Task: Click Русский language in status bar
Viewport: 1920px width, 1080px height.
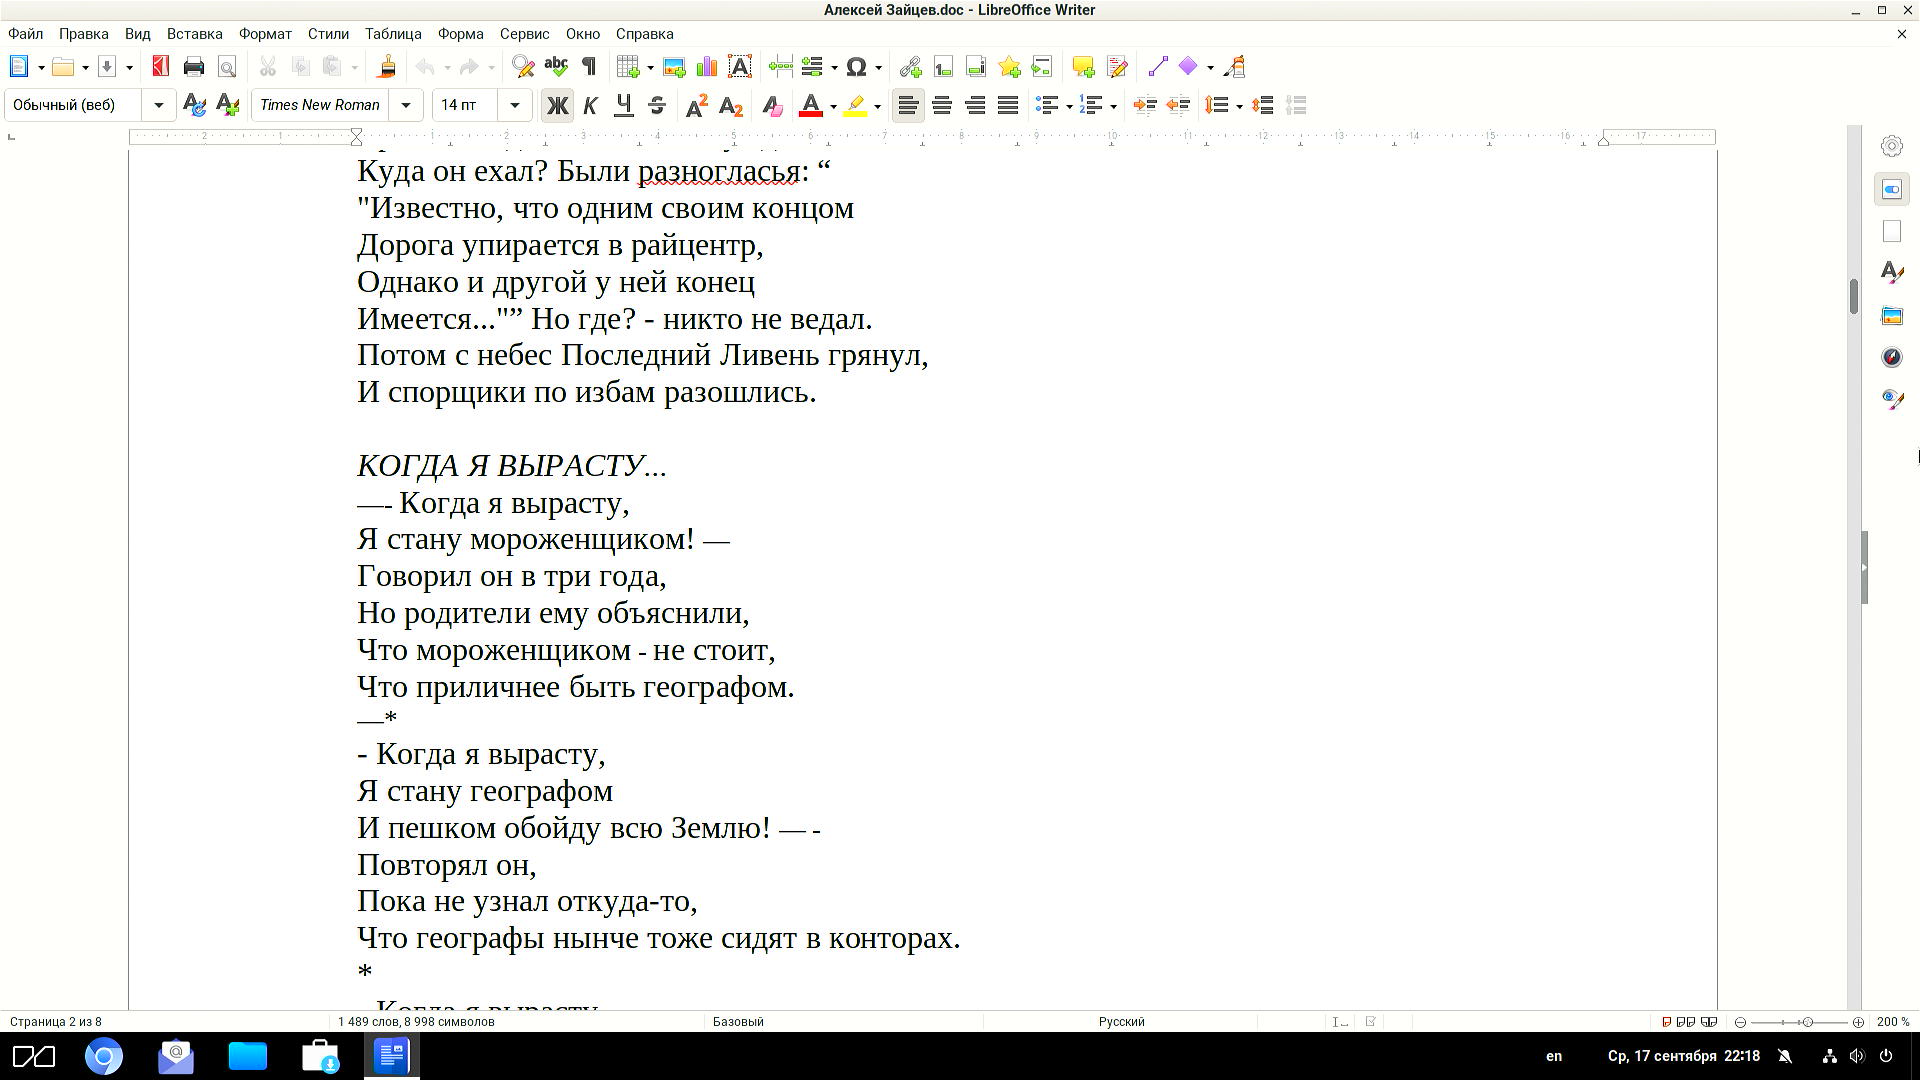Action: (x=1121, y=1021)
